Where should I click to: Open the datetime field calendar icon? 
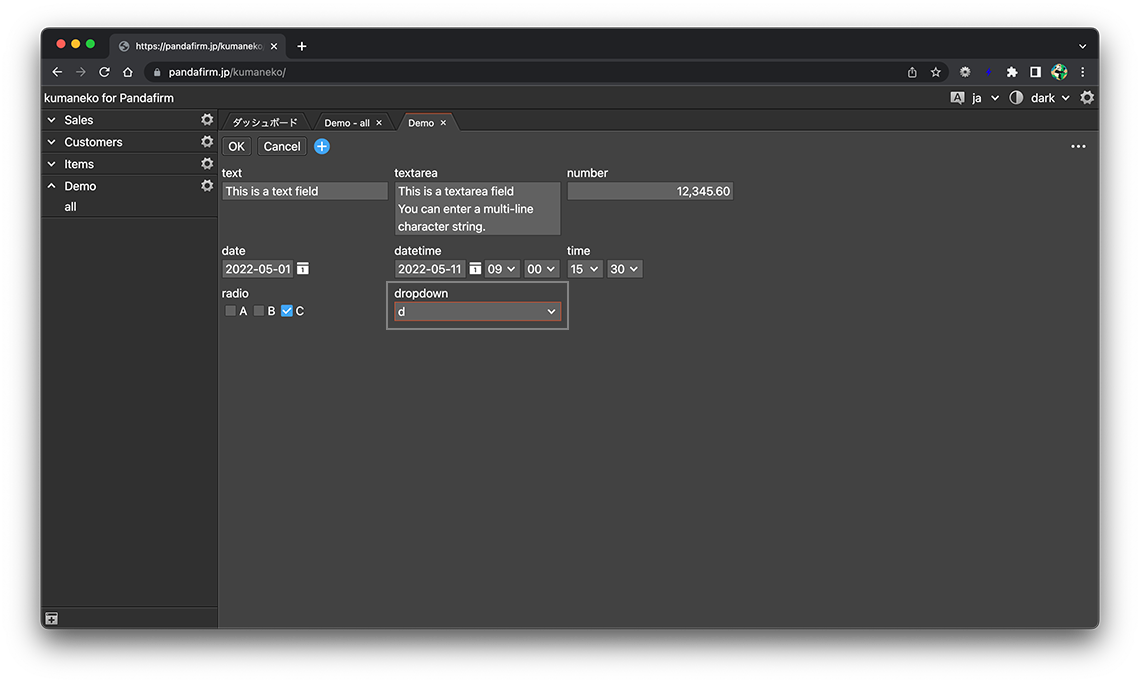click(476, 269)
